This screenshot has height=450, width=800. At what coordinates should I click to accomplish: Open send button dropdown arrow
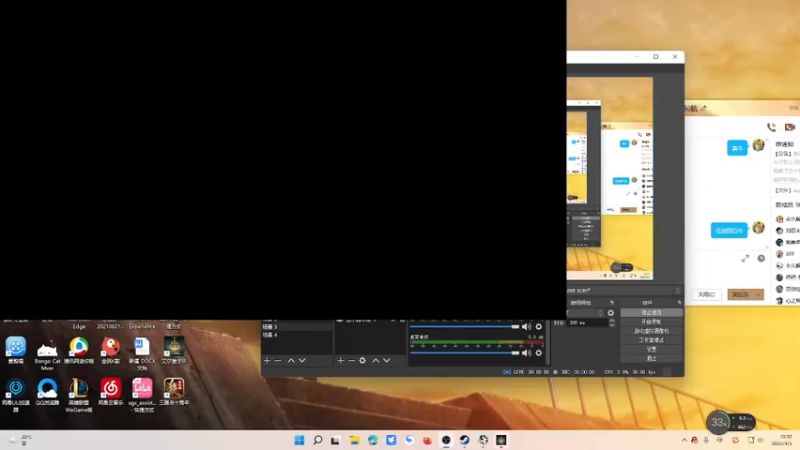[758, 294]
